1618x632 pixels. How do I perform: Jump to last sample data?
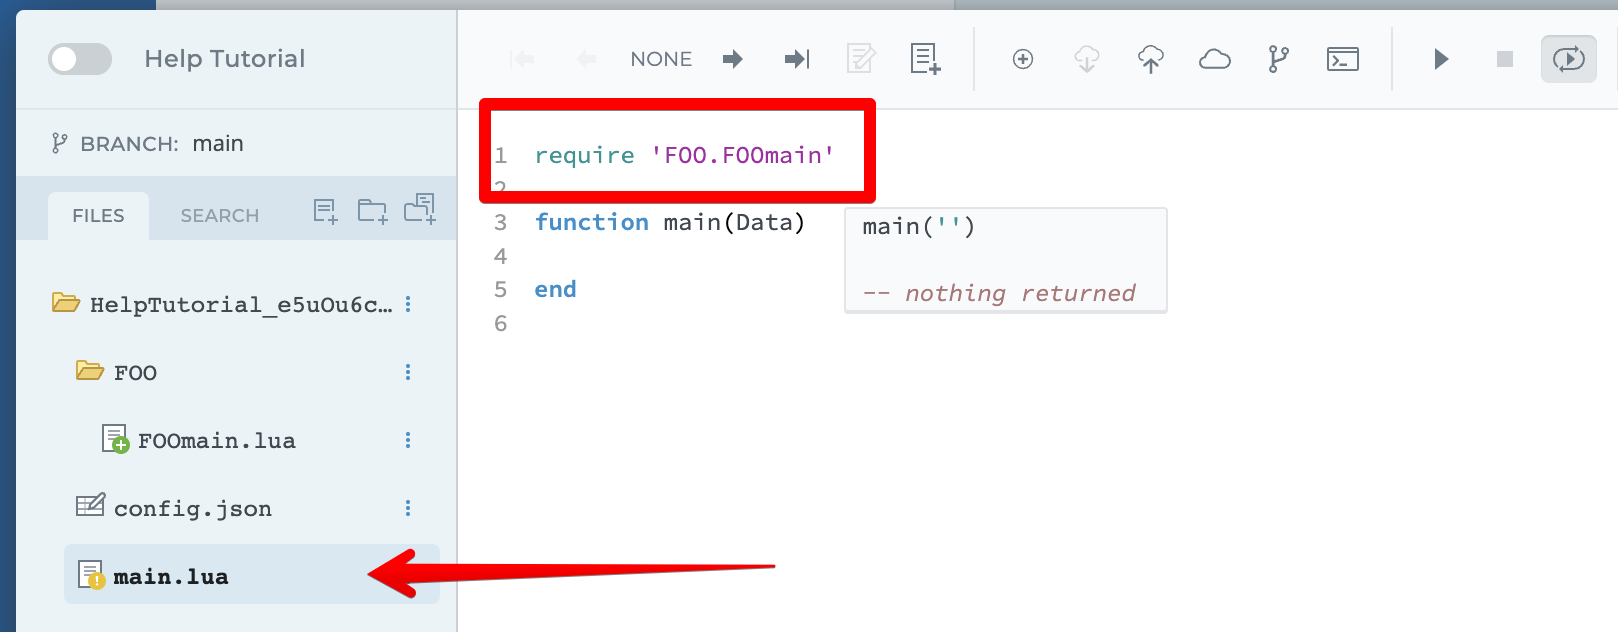(x=797, y=60)
